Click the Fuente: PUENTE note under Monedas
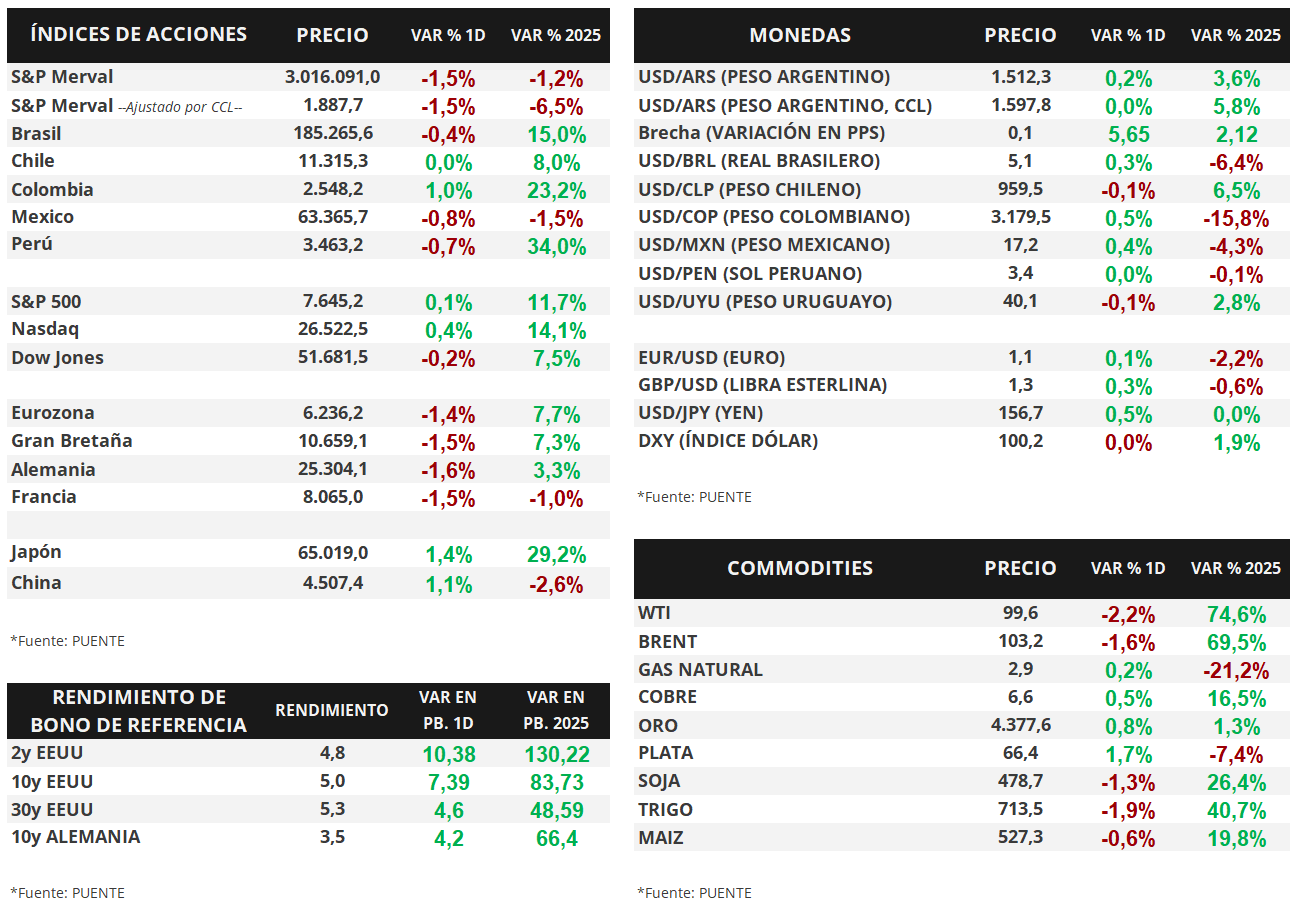Image resolution: width=1295 pixels, height=913 pixels. click(x=694, y=497)
